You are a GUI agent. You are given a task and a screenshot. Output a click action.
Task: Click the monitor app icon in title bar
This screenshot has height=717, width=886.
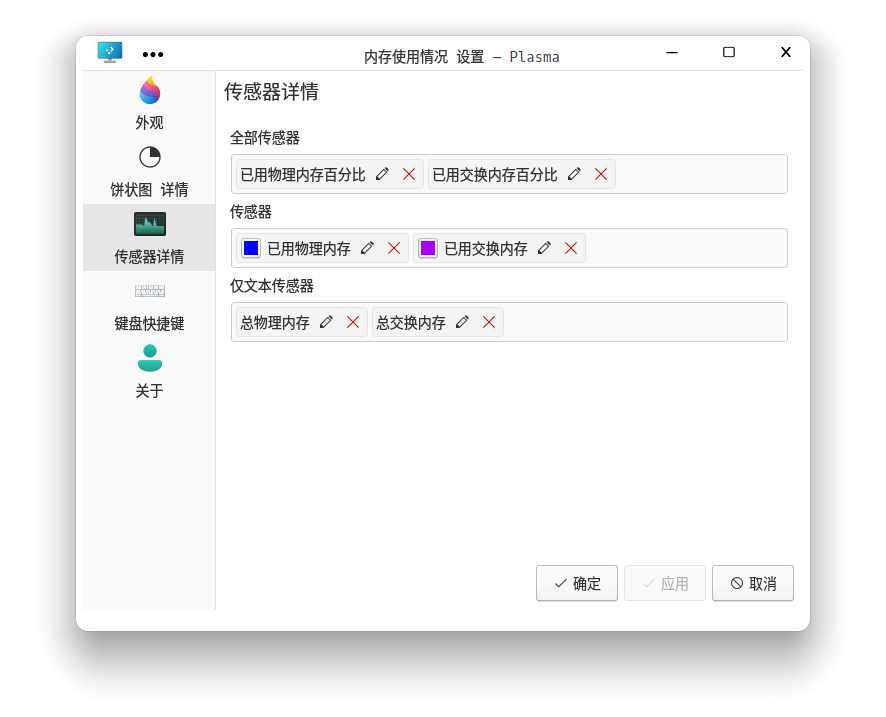(110, 52)
